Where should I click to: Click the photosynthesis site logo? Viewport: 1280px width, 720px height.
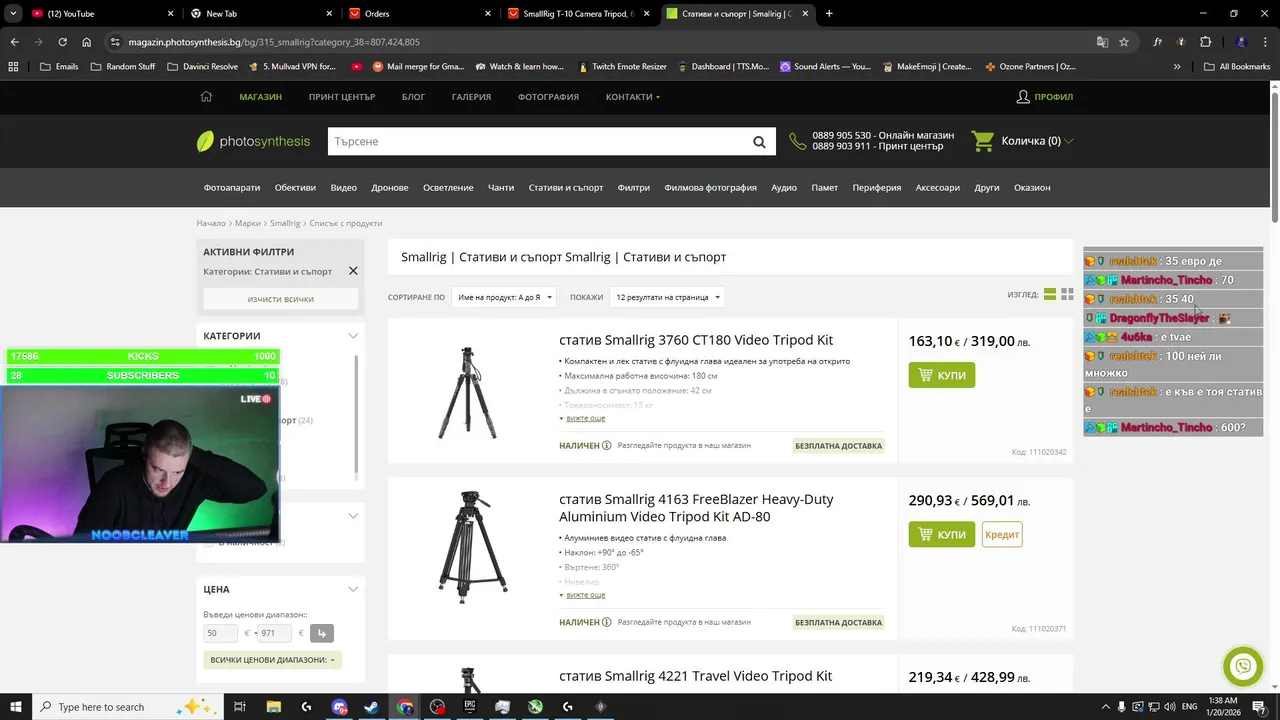[253, 141]
